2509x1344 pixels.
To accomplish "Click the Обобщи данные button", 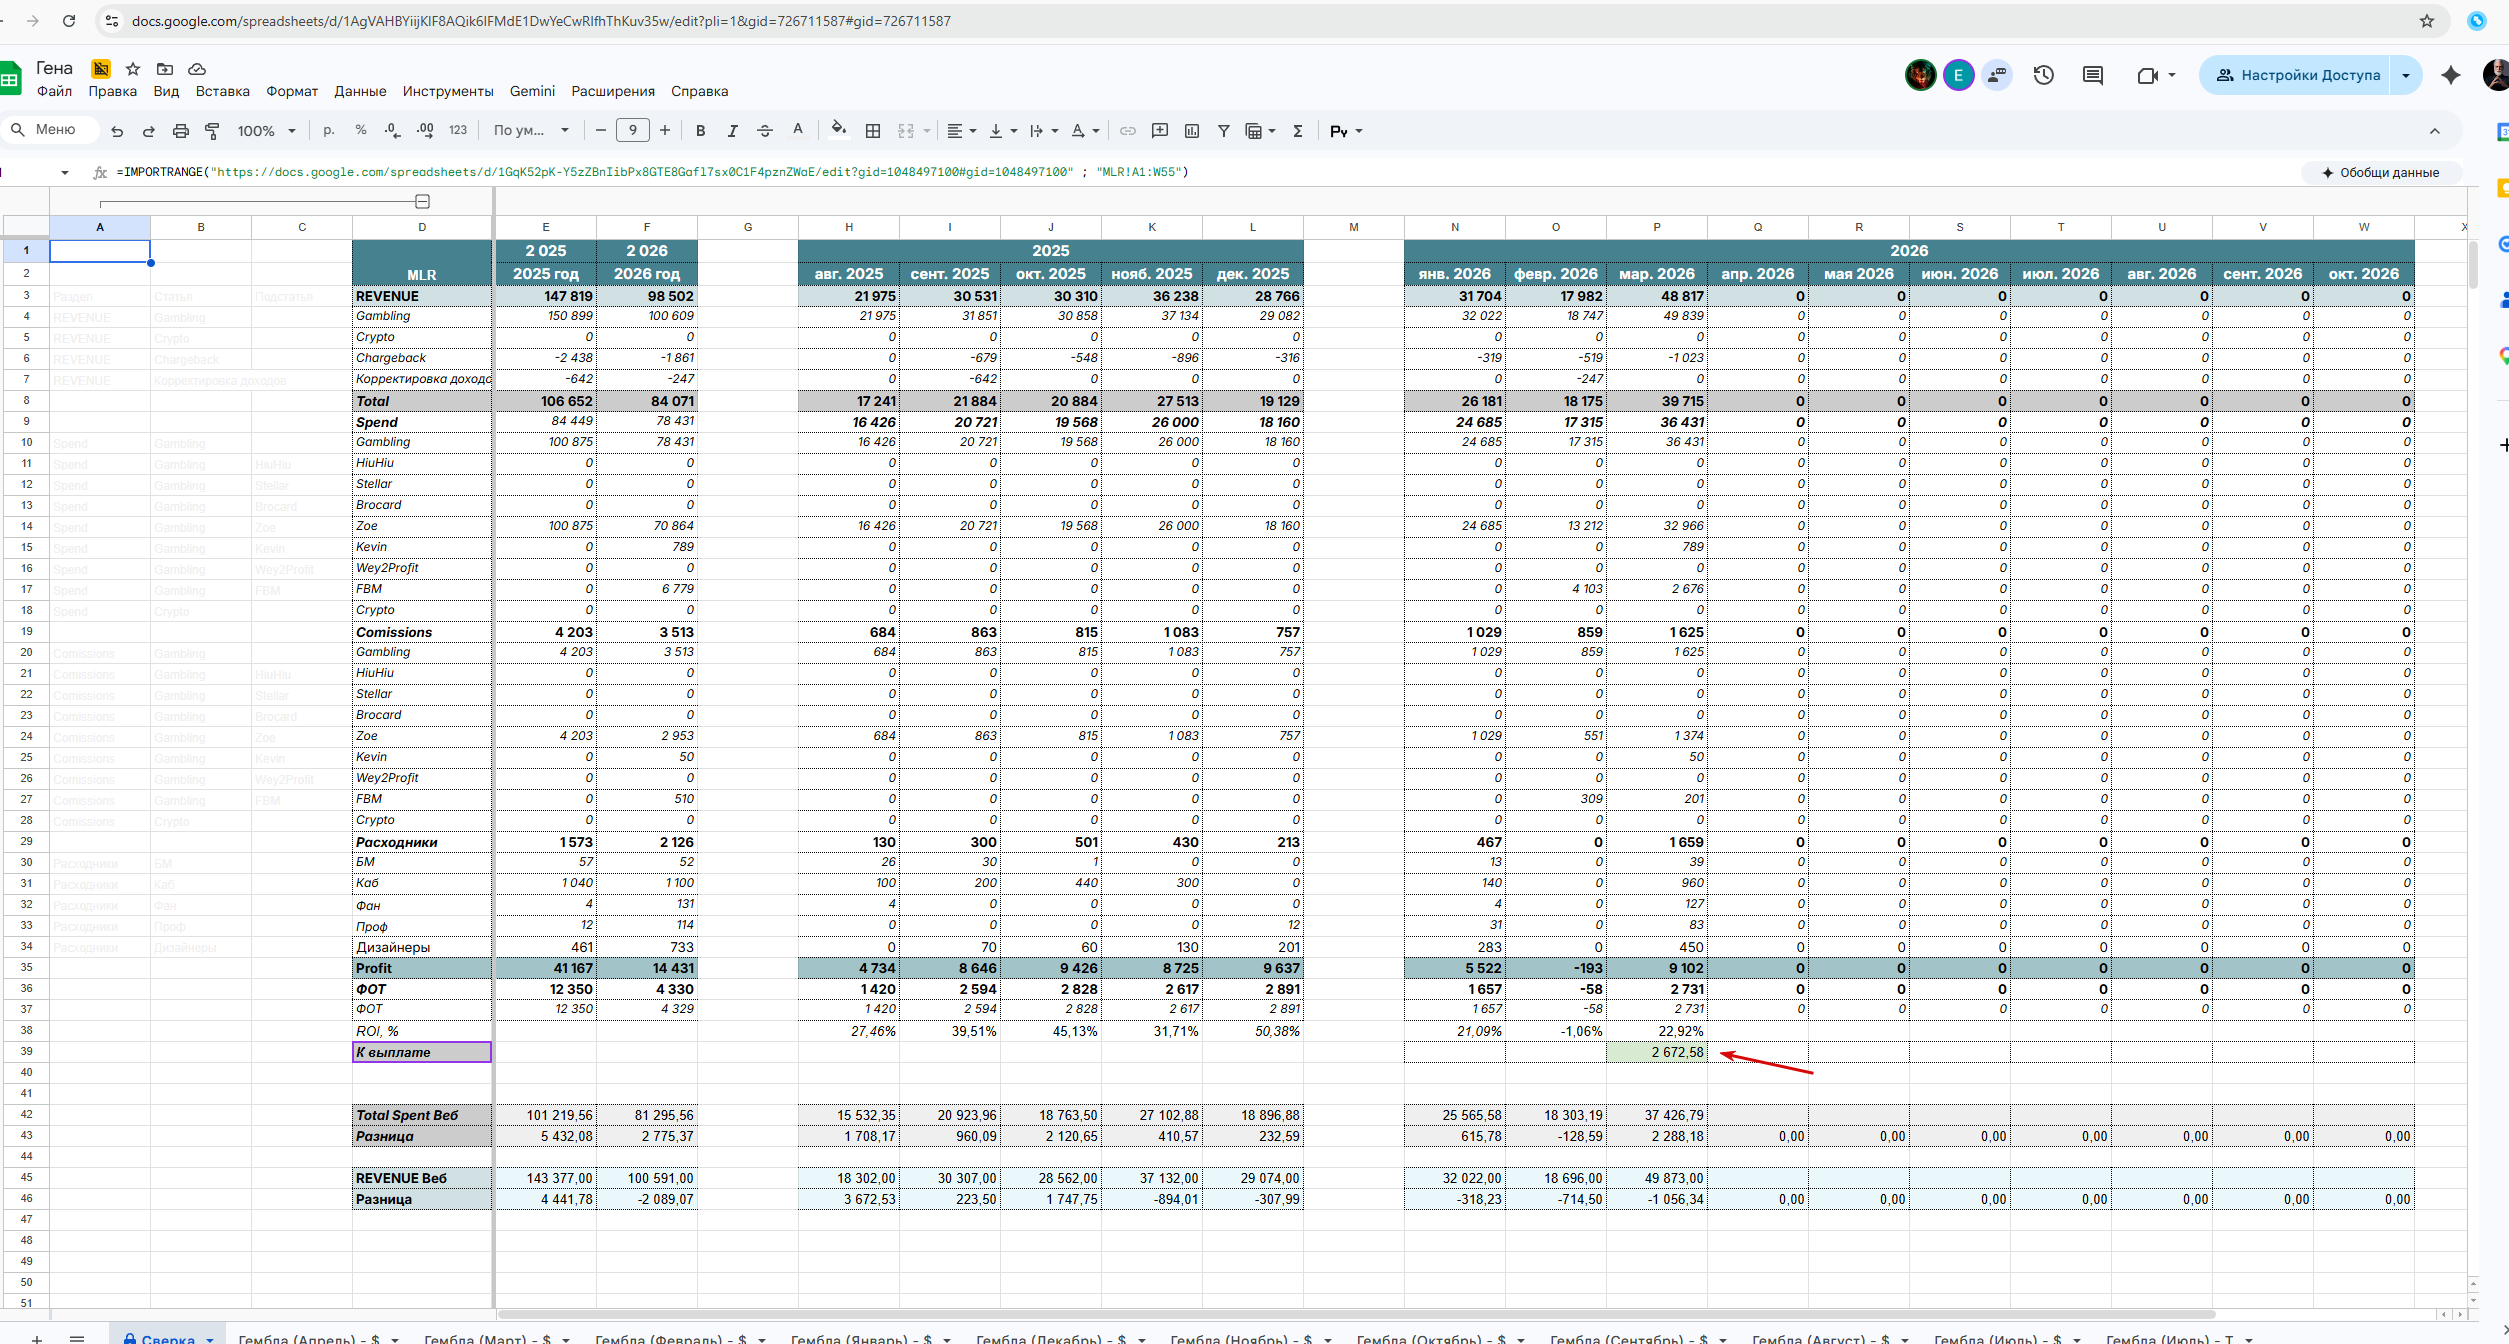I will point(2380,172).
